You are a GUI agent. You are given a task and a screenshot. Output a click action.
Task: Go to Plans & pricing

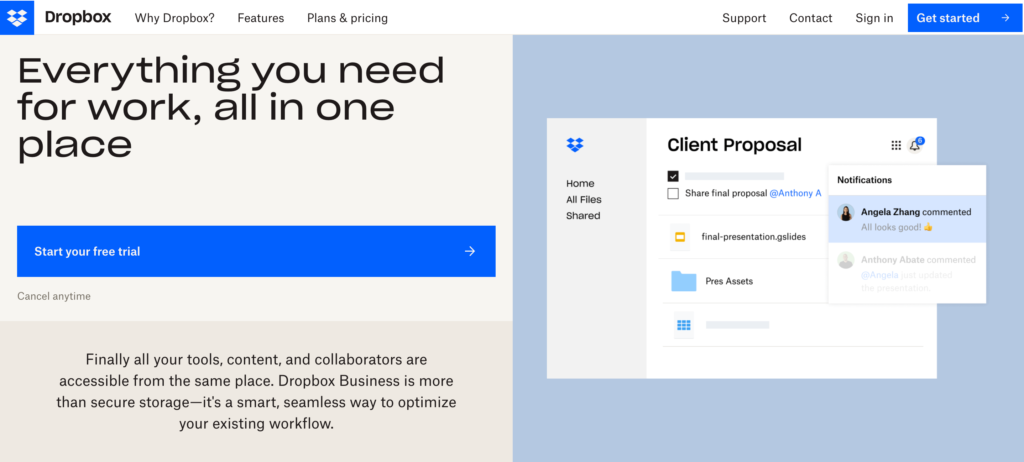point(347,18)
